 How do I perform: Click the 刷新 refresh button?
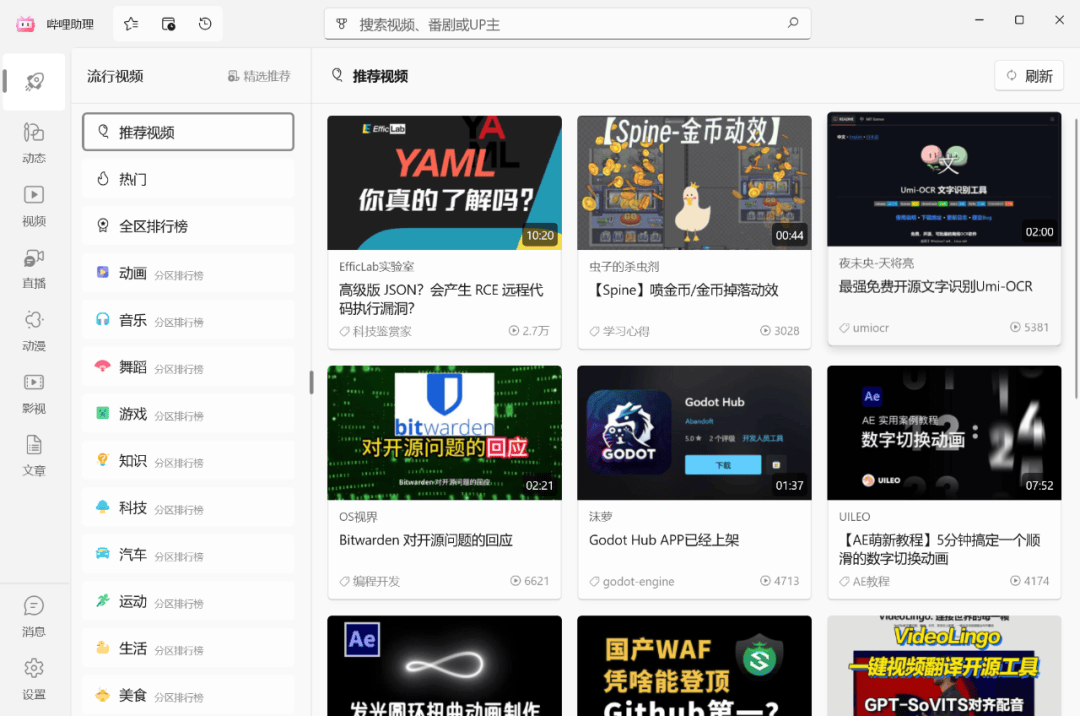(x=1029, y=76)
